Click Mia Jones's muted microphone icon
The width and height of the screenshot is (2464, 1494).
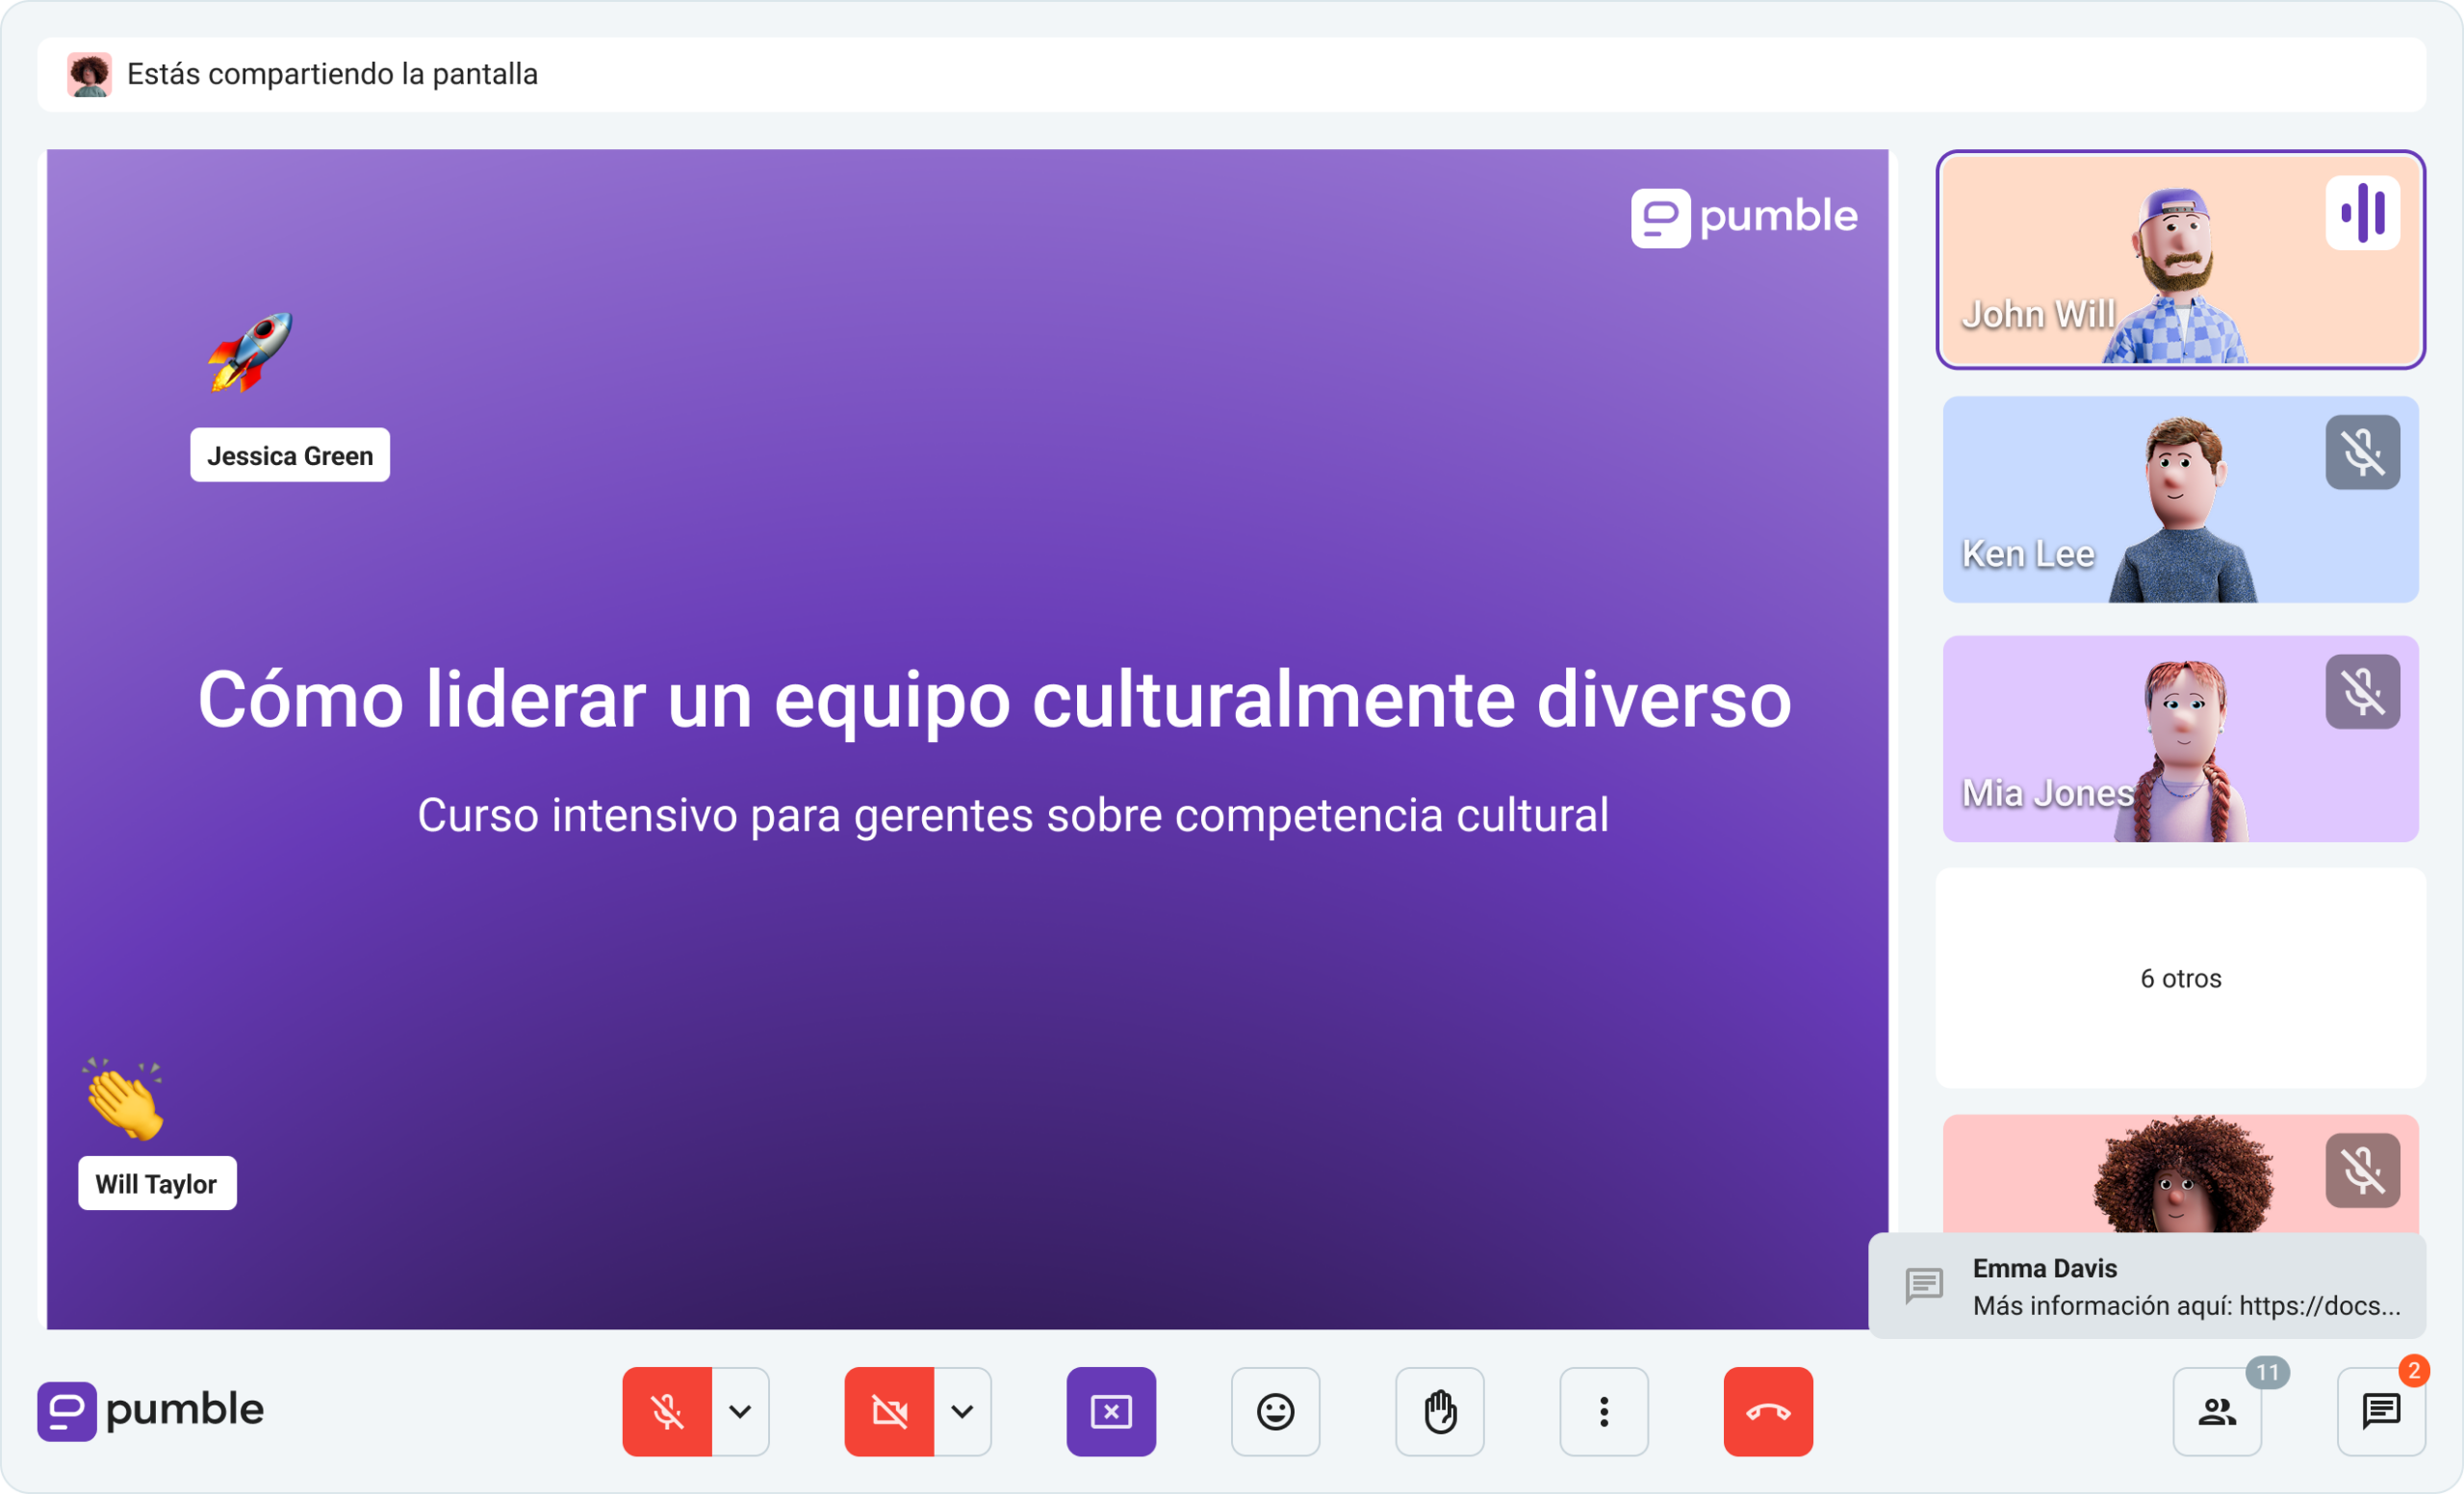coord(2363,689)
